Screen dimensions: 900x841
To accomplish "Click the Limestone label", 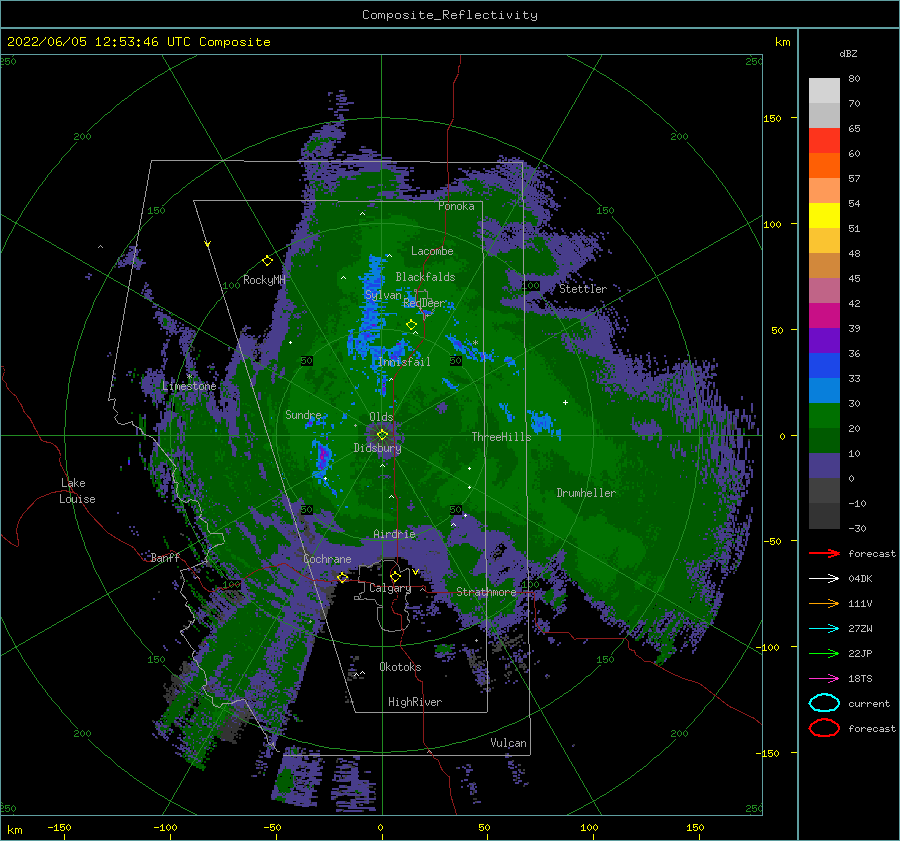I will pos(189,386).
